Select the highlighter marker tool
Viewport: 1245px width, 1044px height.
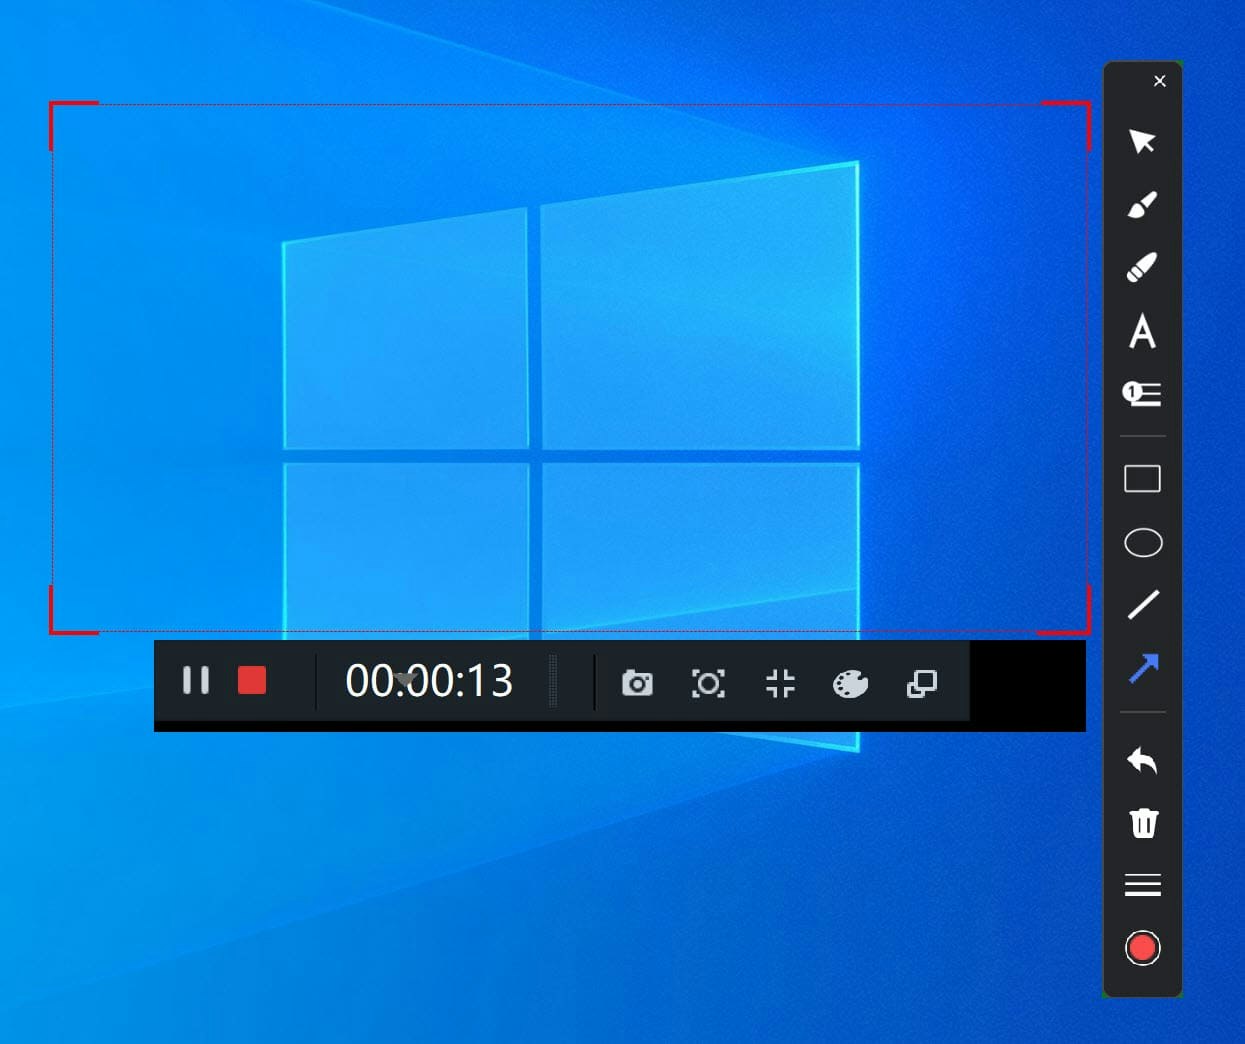[1142, 267]
